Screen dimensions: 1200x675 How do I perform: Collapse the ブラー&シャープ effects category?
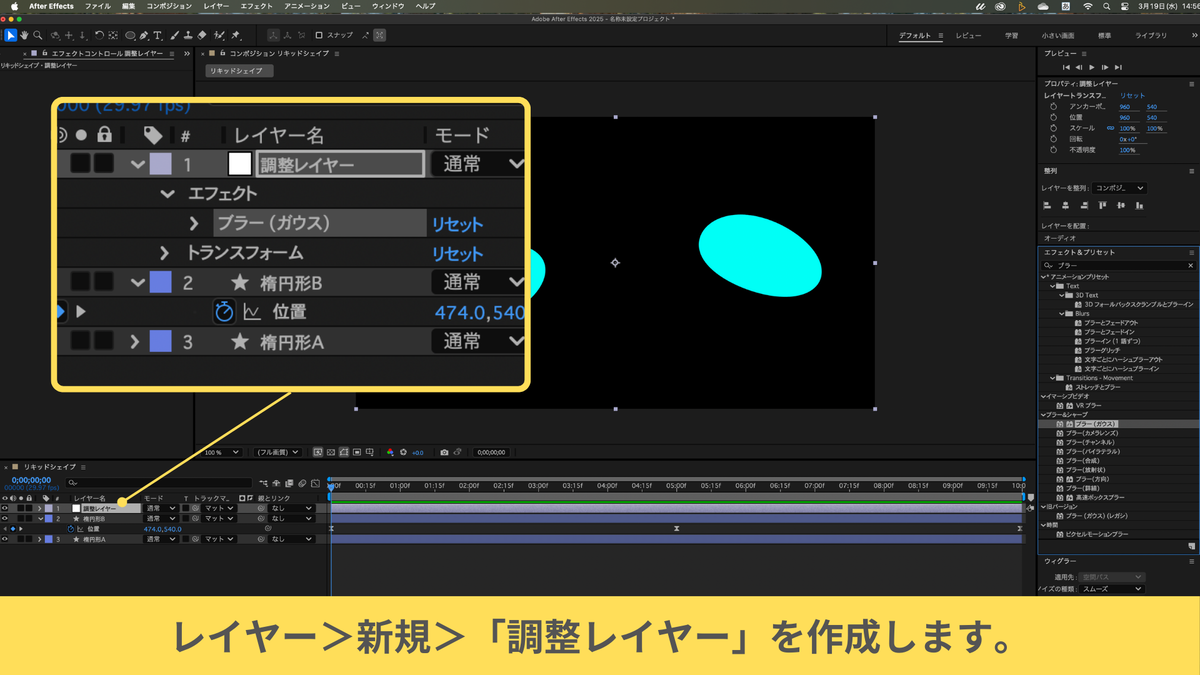tap(1043, 415)
